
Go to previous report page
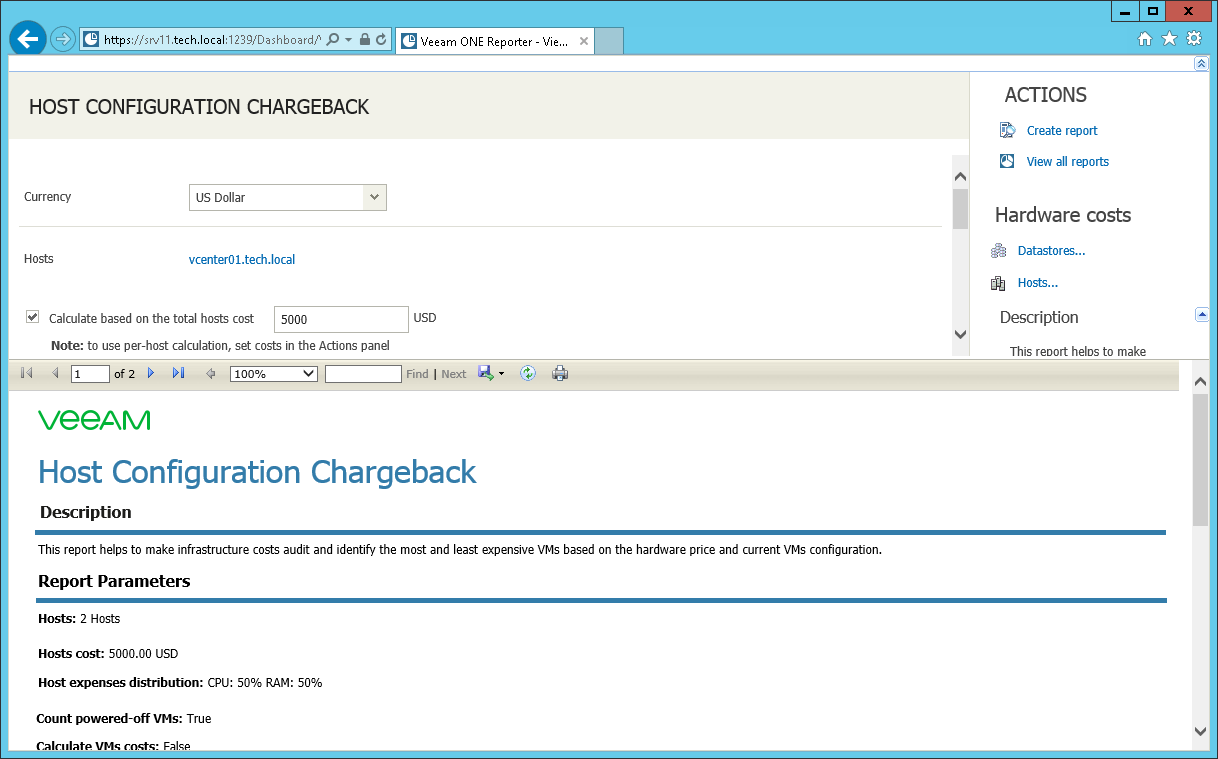[55, 373]
